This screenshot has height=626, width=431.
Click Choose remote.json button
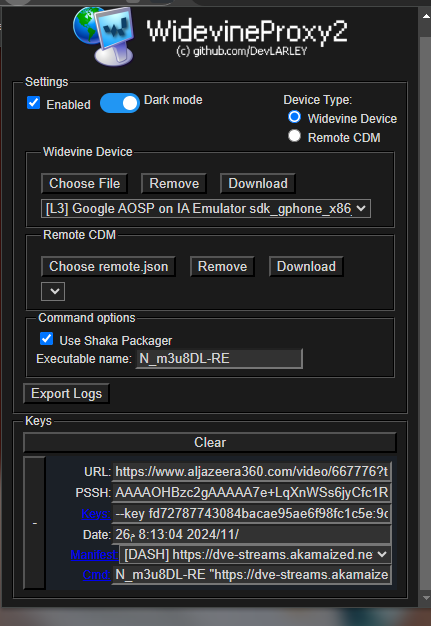(x=109, y=267)
